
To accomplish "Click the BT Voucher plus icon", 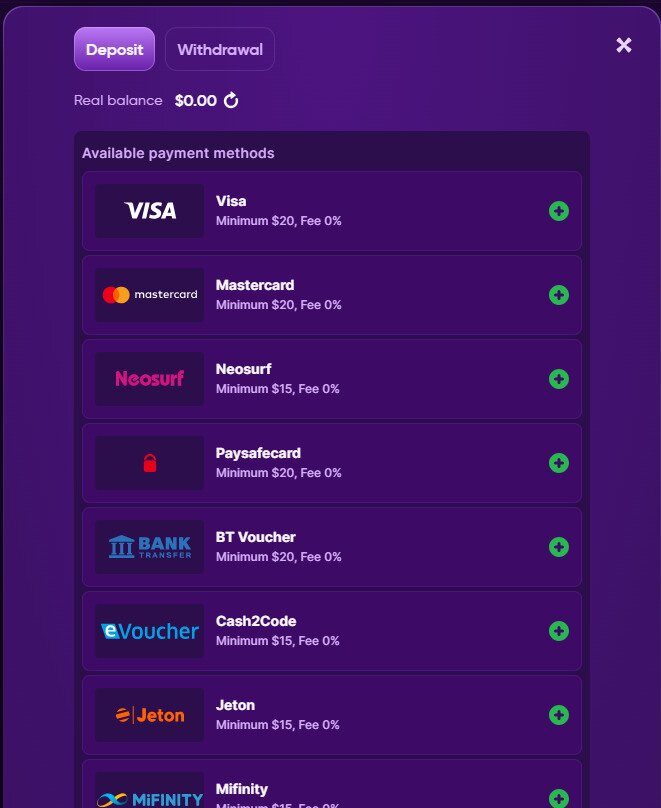I will coord(558,547).
